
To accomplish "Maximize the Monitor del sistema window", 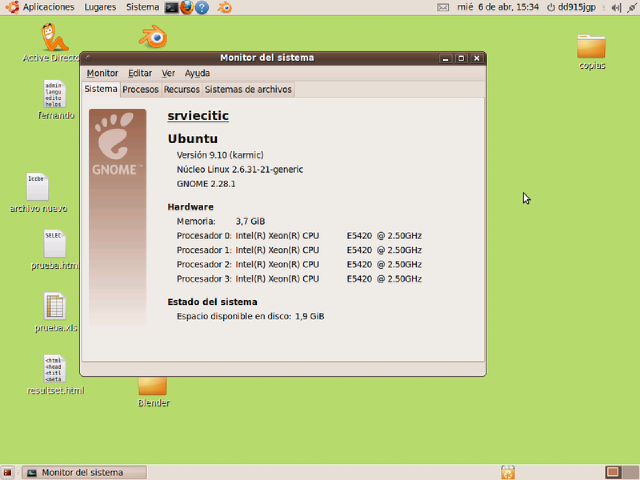I will (x=461, y=58).
